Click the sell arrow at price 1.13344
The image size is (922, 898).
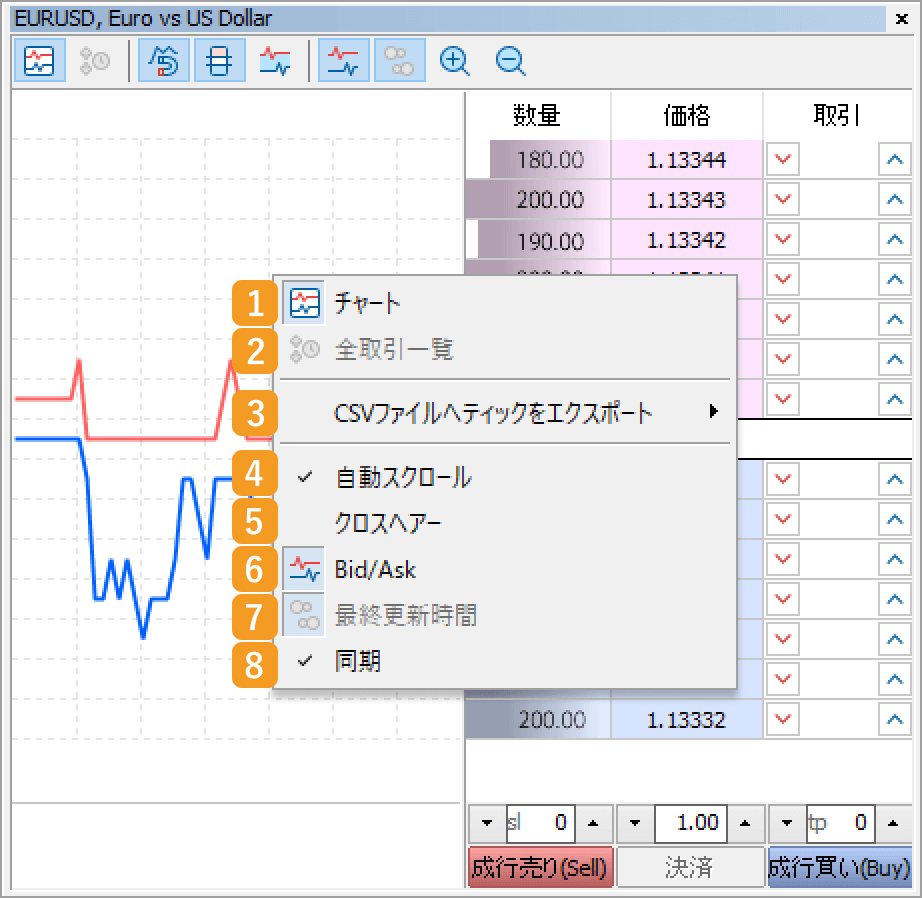click(x=783, y=159)
